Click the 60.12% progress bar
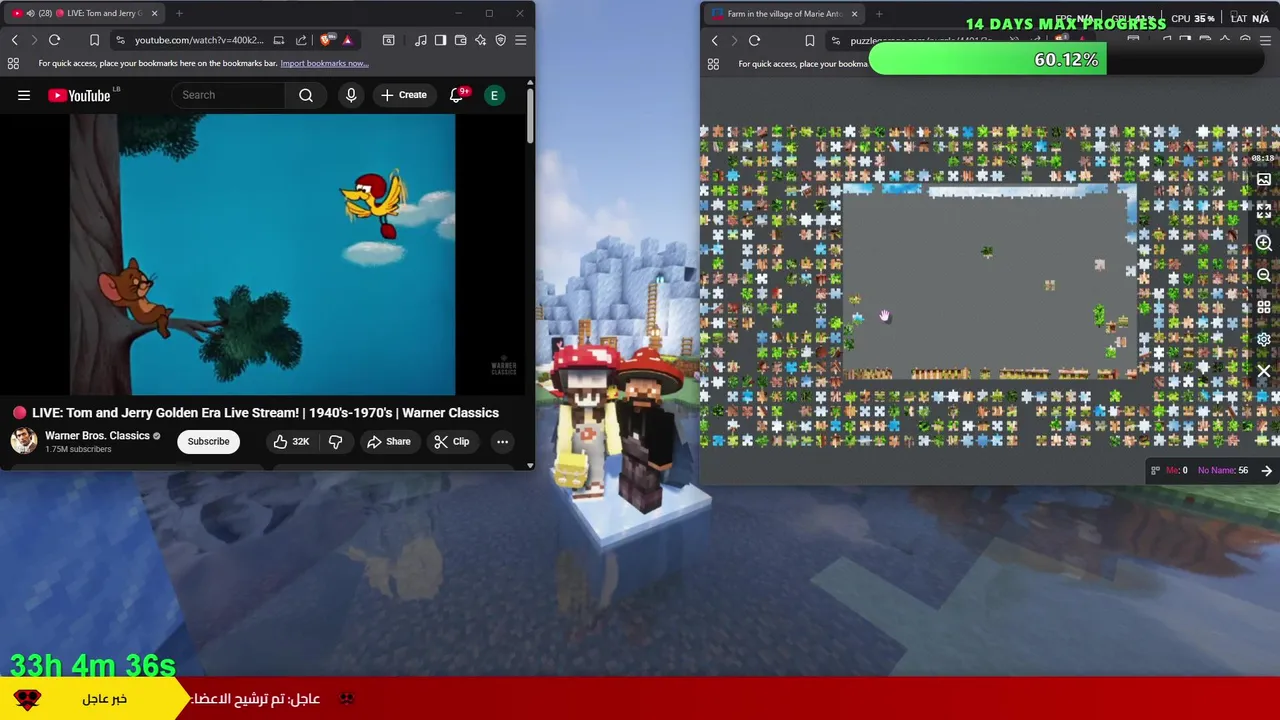This screenshot has width=1280, height=720. [x=1066, y=60]
